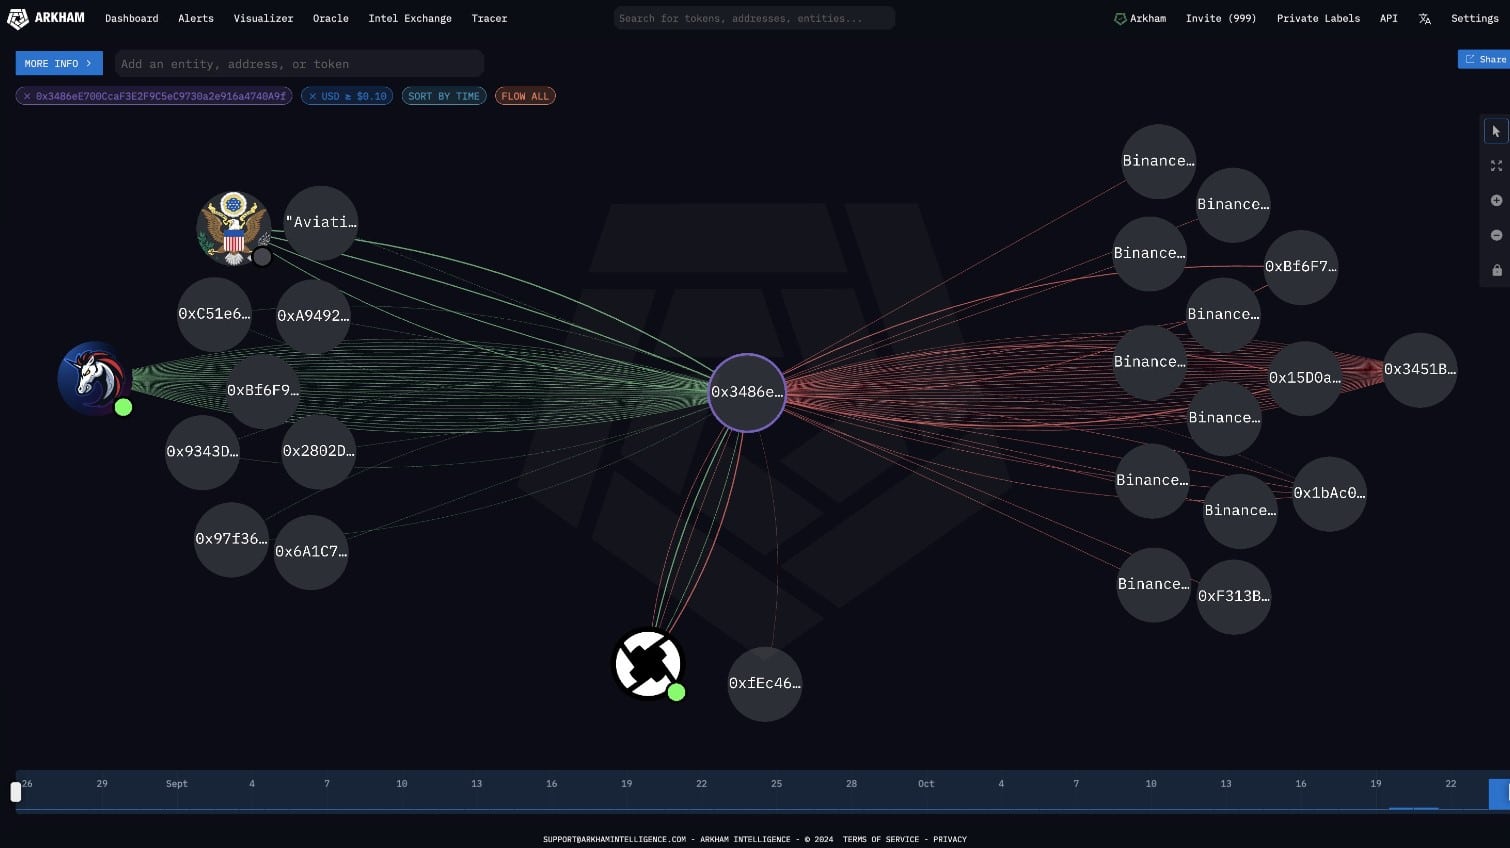
Task: Open the support email link in the footer
Action: [614, 840]
